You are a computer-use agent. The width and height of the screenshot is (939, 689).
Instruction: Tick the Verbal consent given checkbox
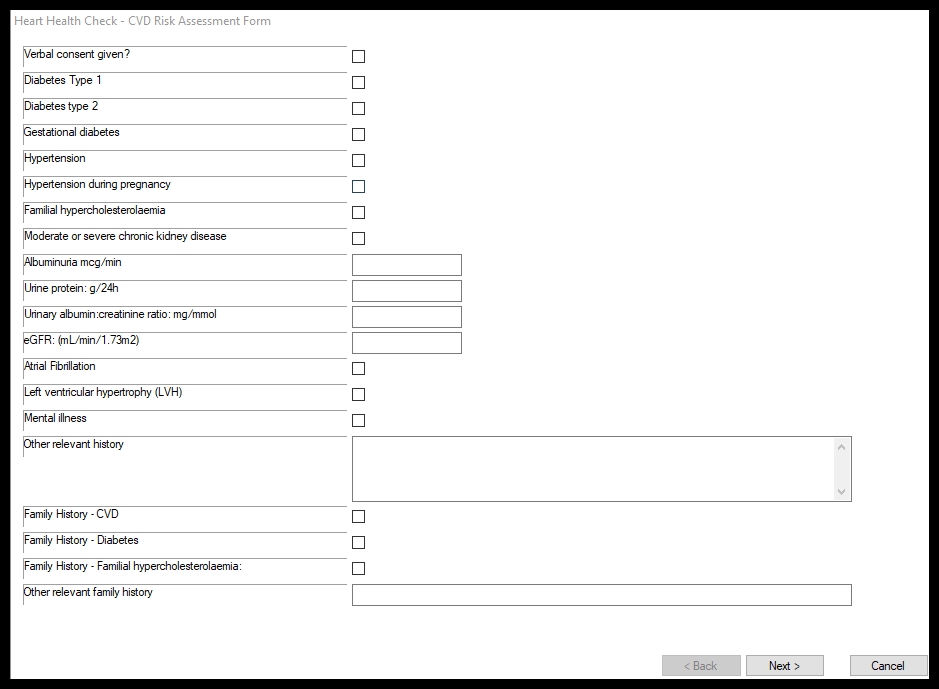point(358,57)
